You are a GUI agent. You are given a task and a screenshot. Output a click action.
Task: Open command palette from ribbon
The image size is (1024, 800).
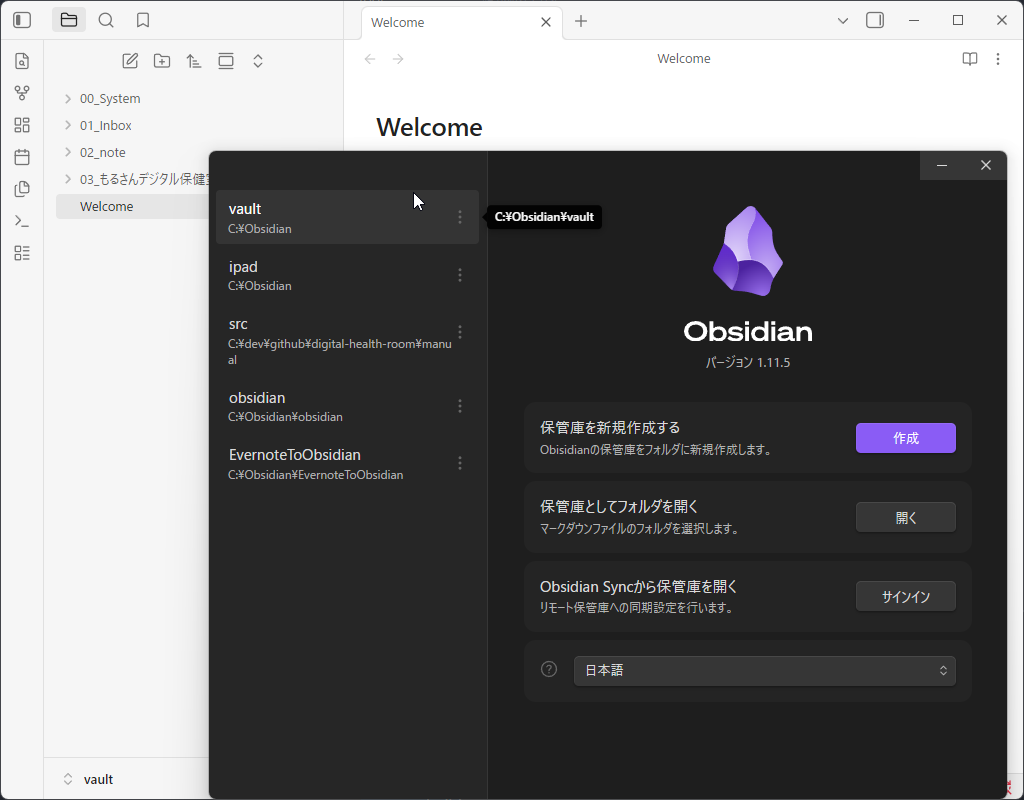[22, 221]
